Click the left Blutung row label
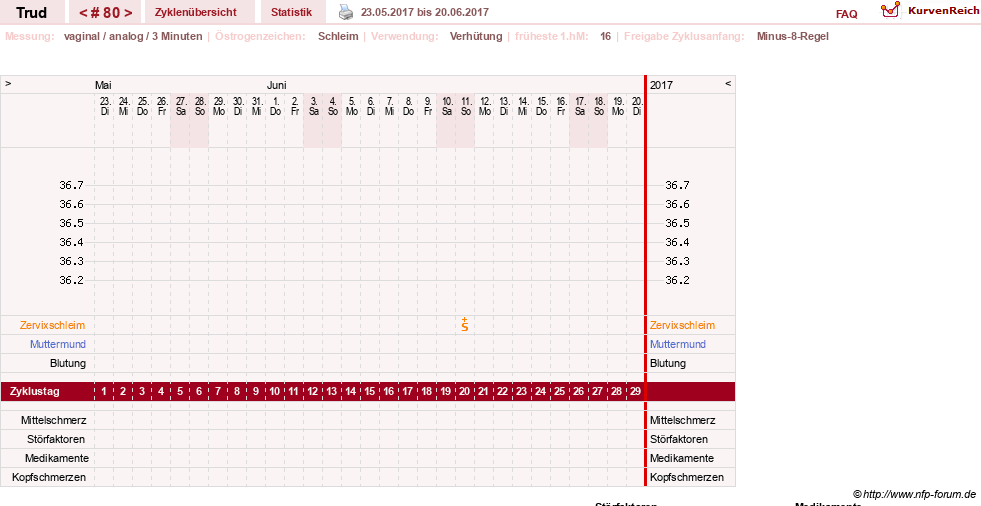The height and width of the screenshot is (506, 981). click(x=68, y=363)
